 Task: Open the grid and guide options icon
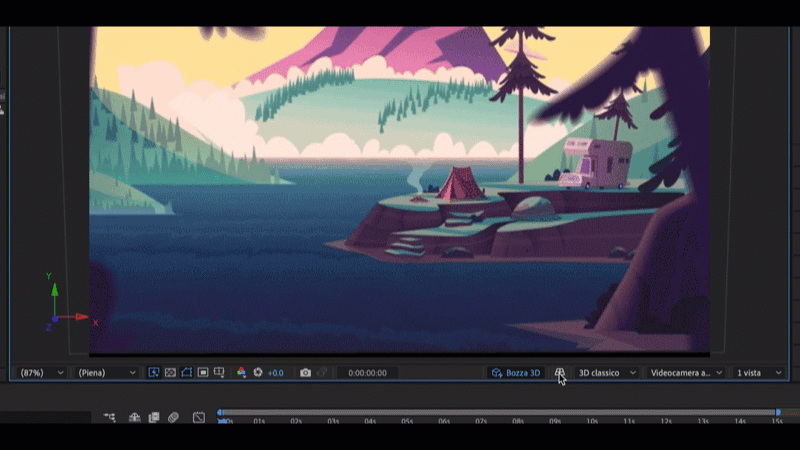219,373
